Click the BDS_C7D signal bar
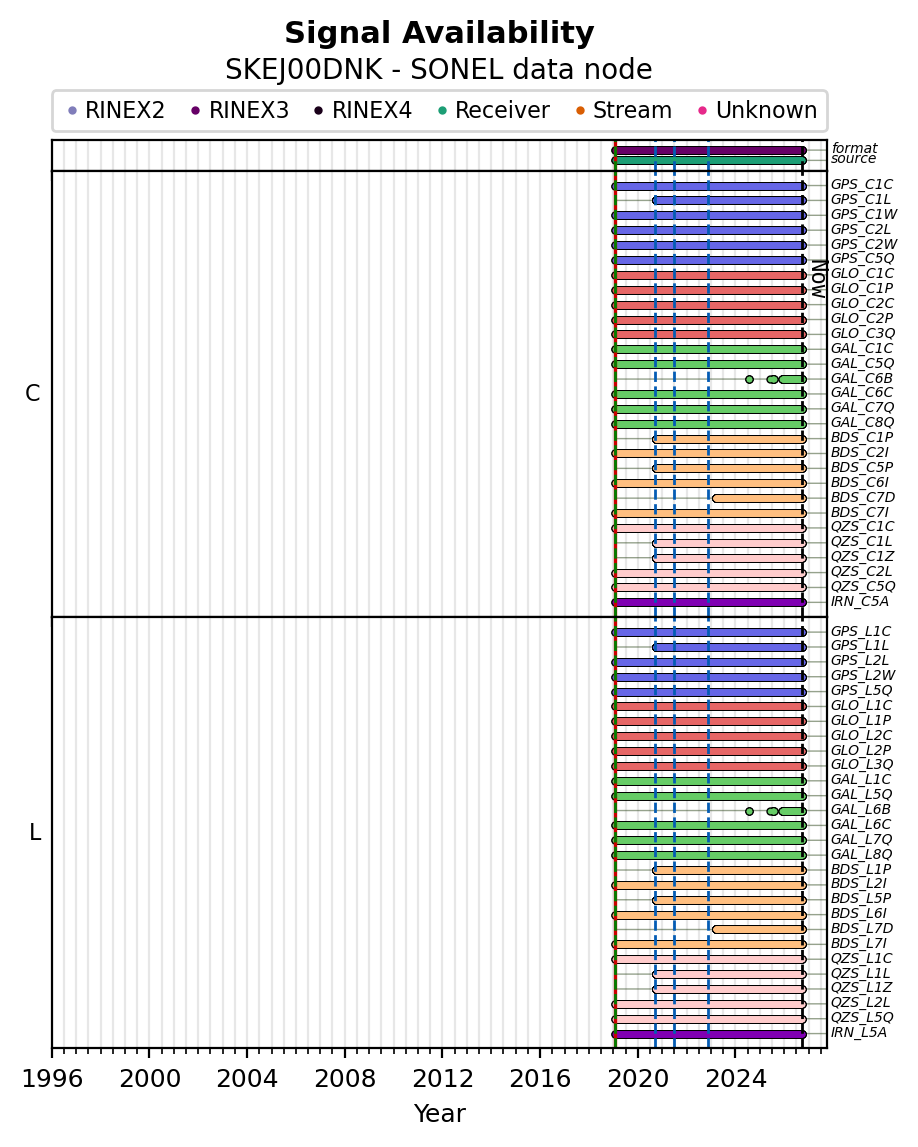The image size is (918, 1147). point(759,498)
